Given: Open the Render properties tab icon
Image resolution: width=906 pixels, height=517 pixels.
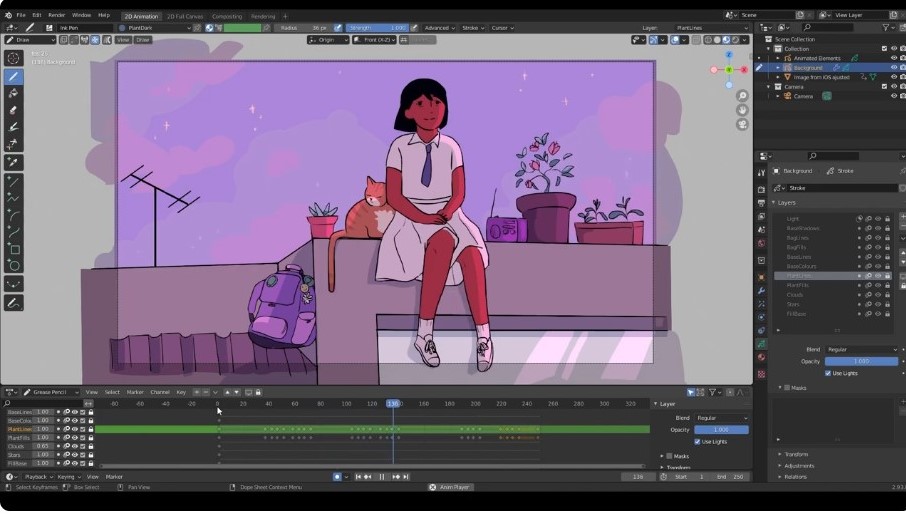Looking at the screenshot, I should tap(762, 189).
